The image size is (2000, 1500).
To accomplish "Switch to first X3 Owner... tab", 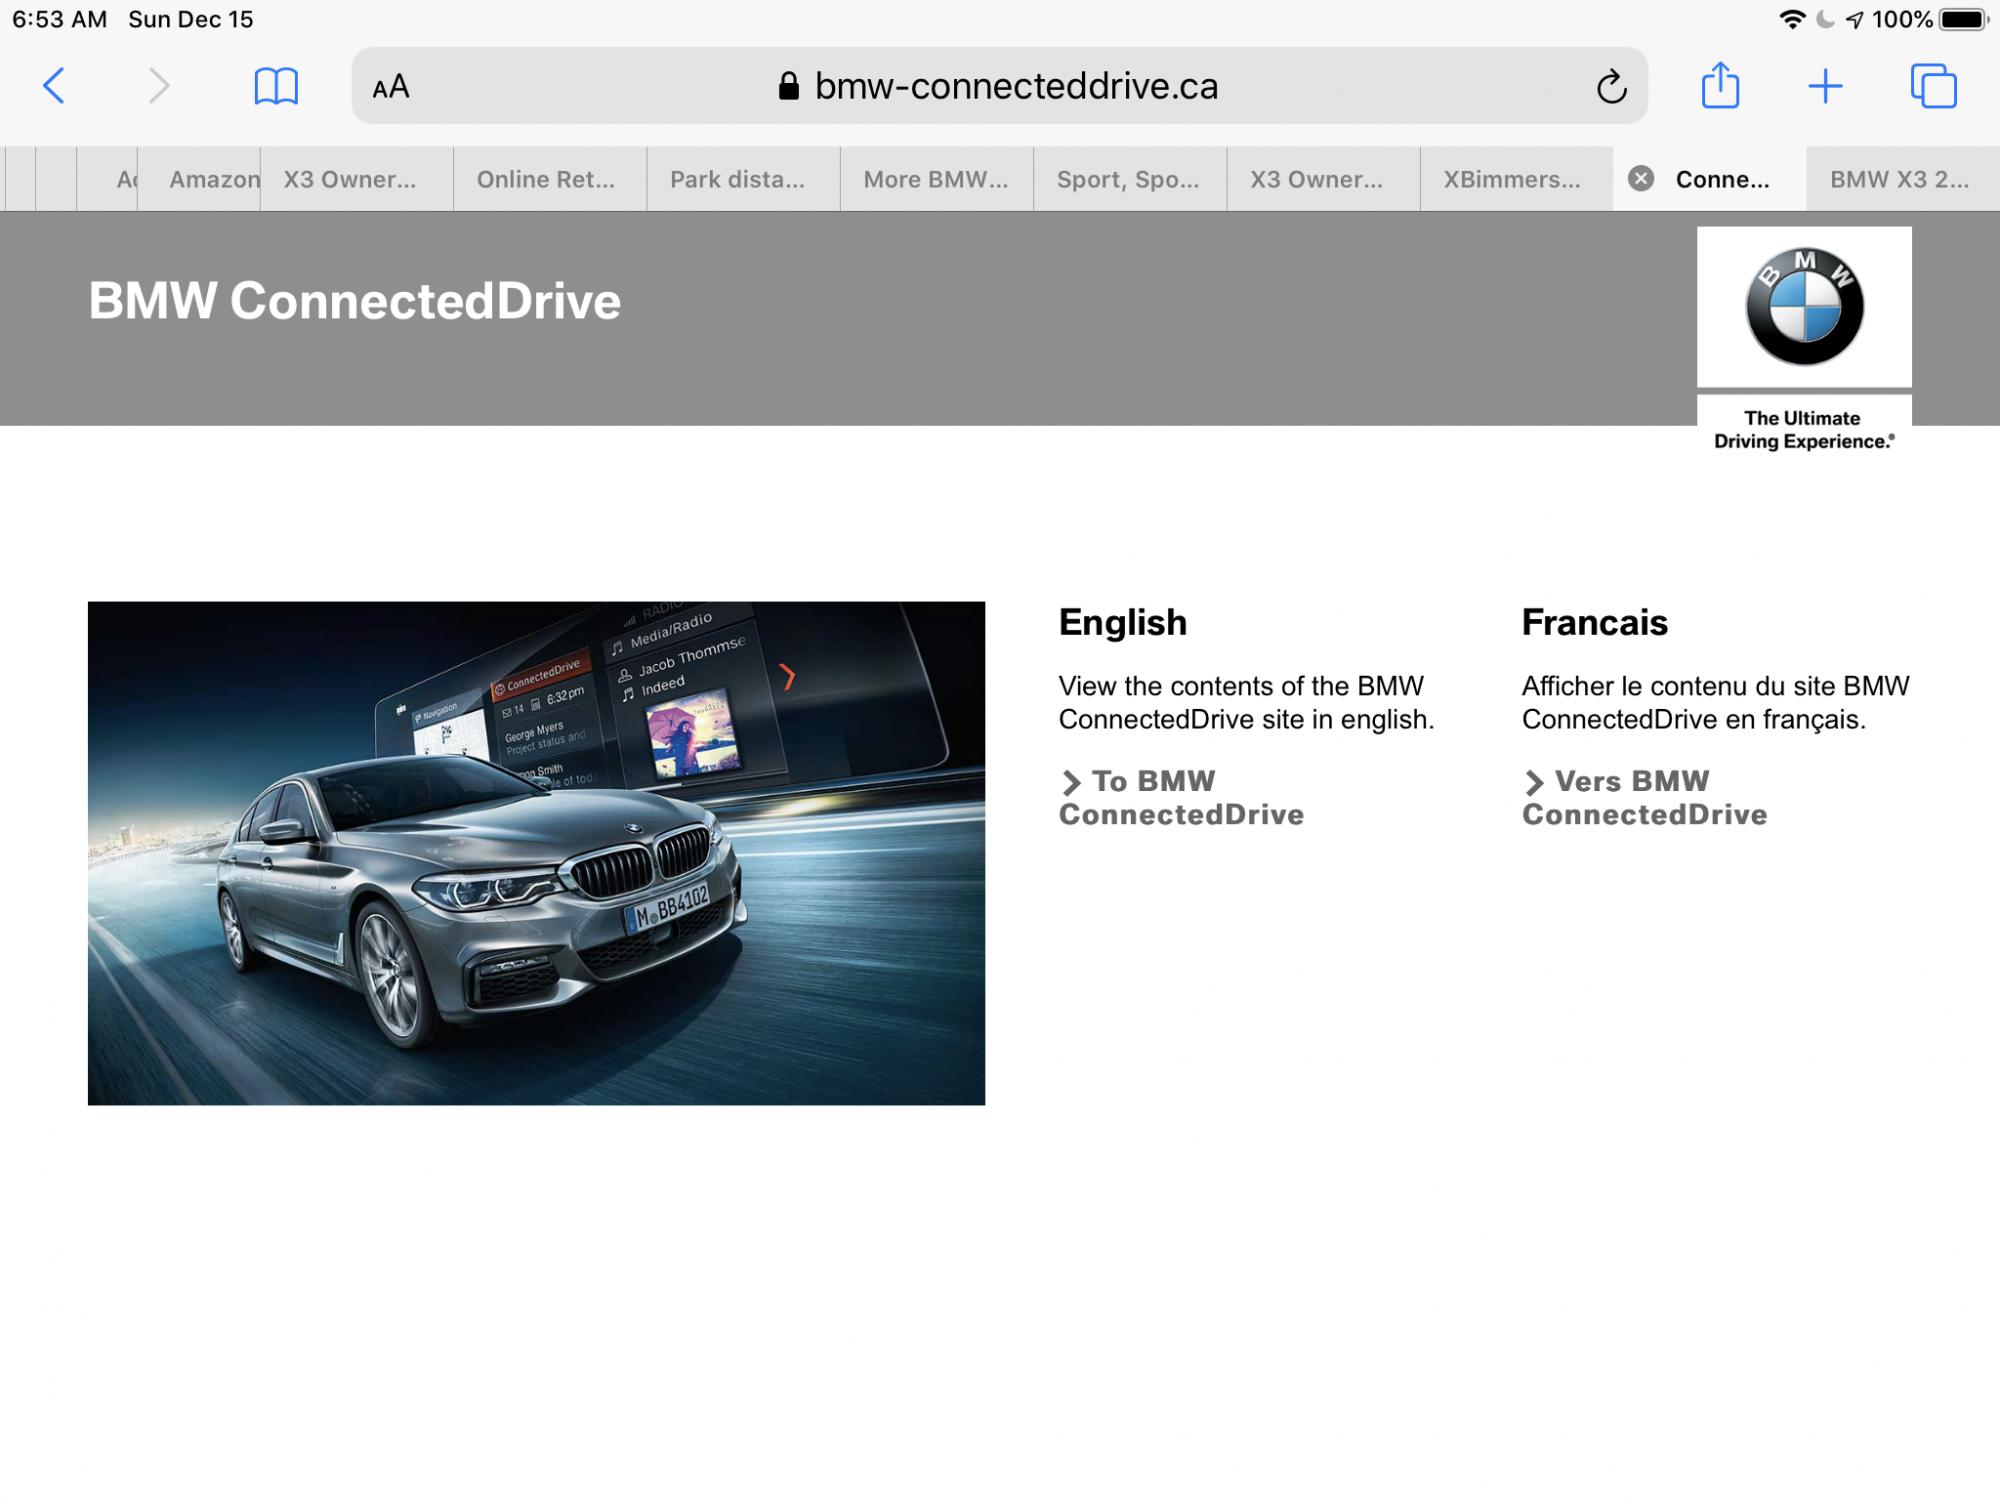I will coord(357,179).
